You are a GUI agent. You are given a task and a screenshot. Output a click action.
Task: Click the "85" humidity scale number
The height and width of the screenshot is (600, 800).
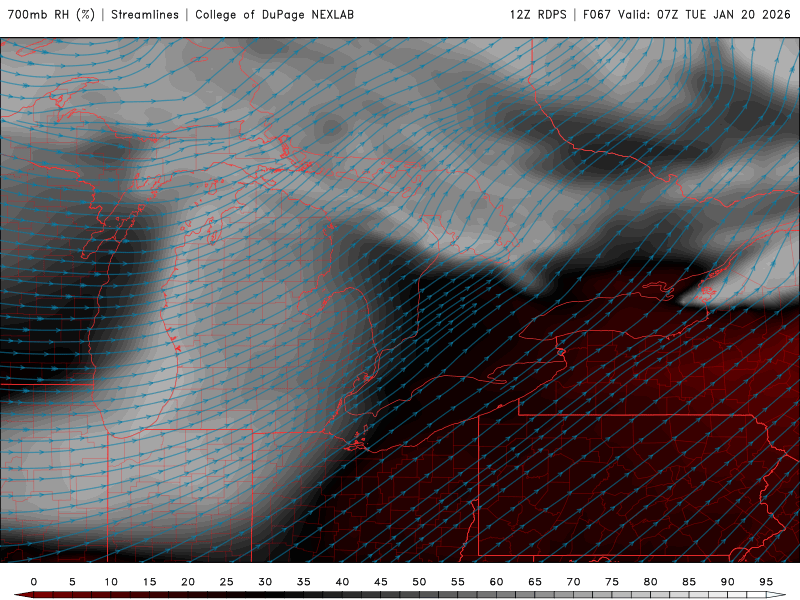(689, 582)
